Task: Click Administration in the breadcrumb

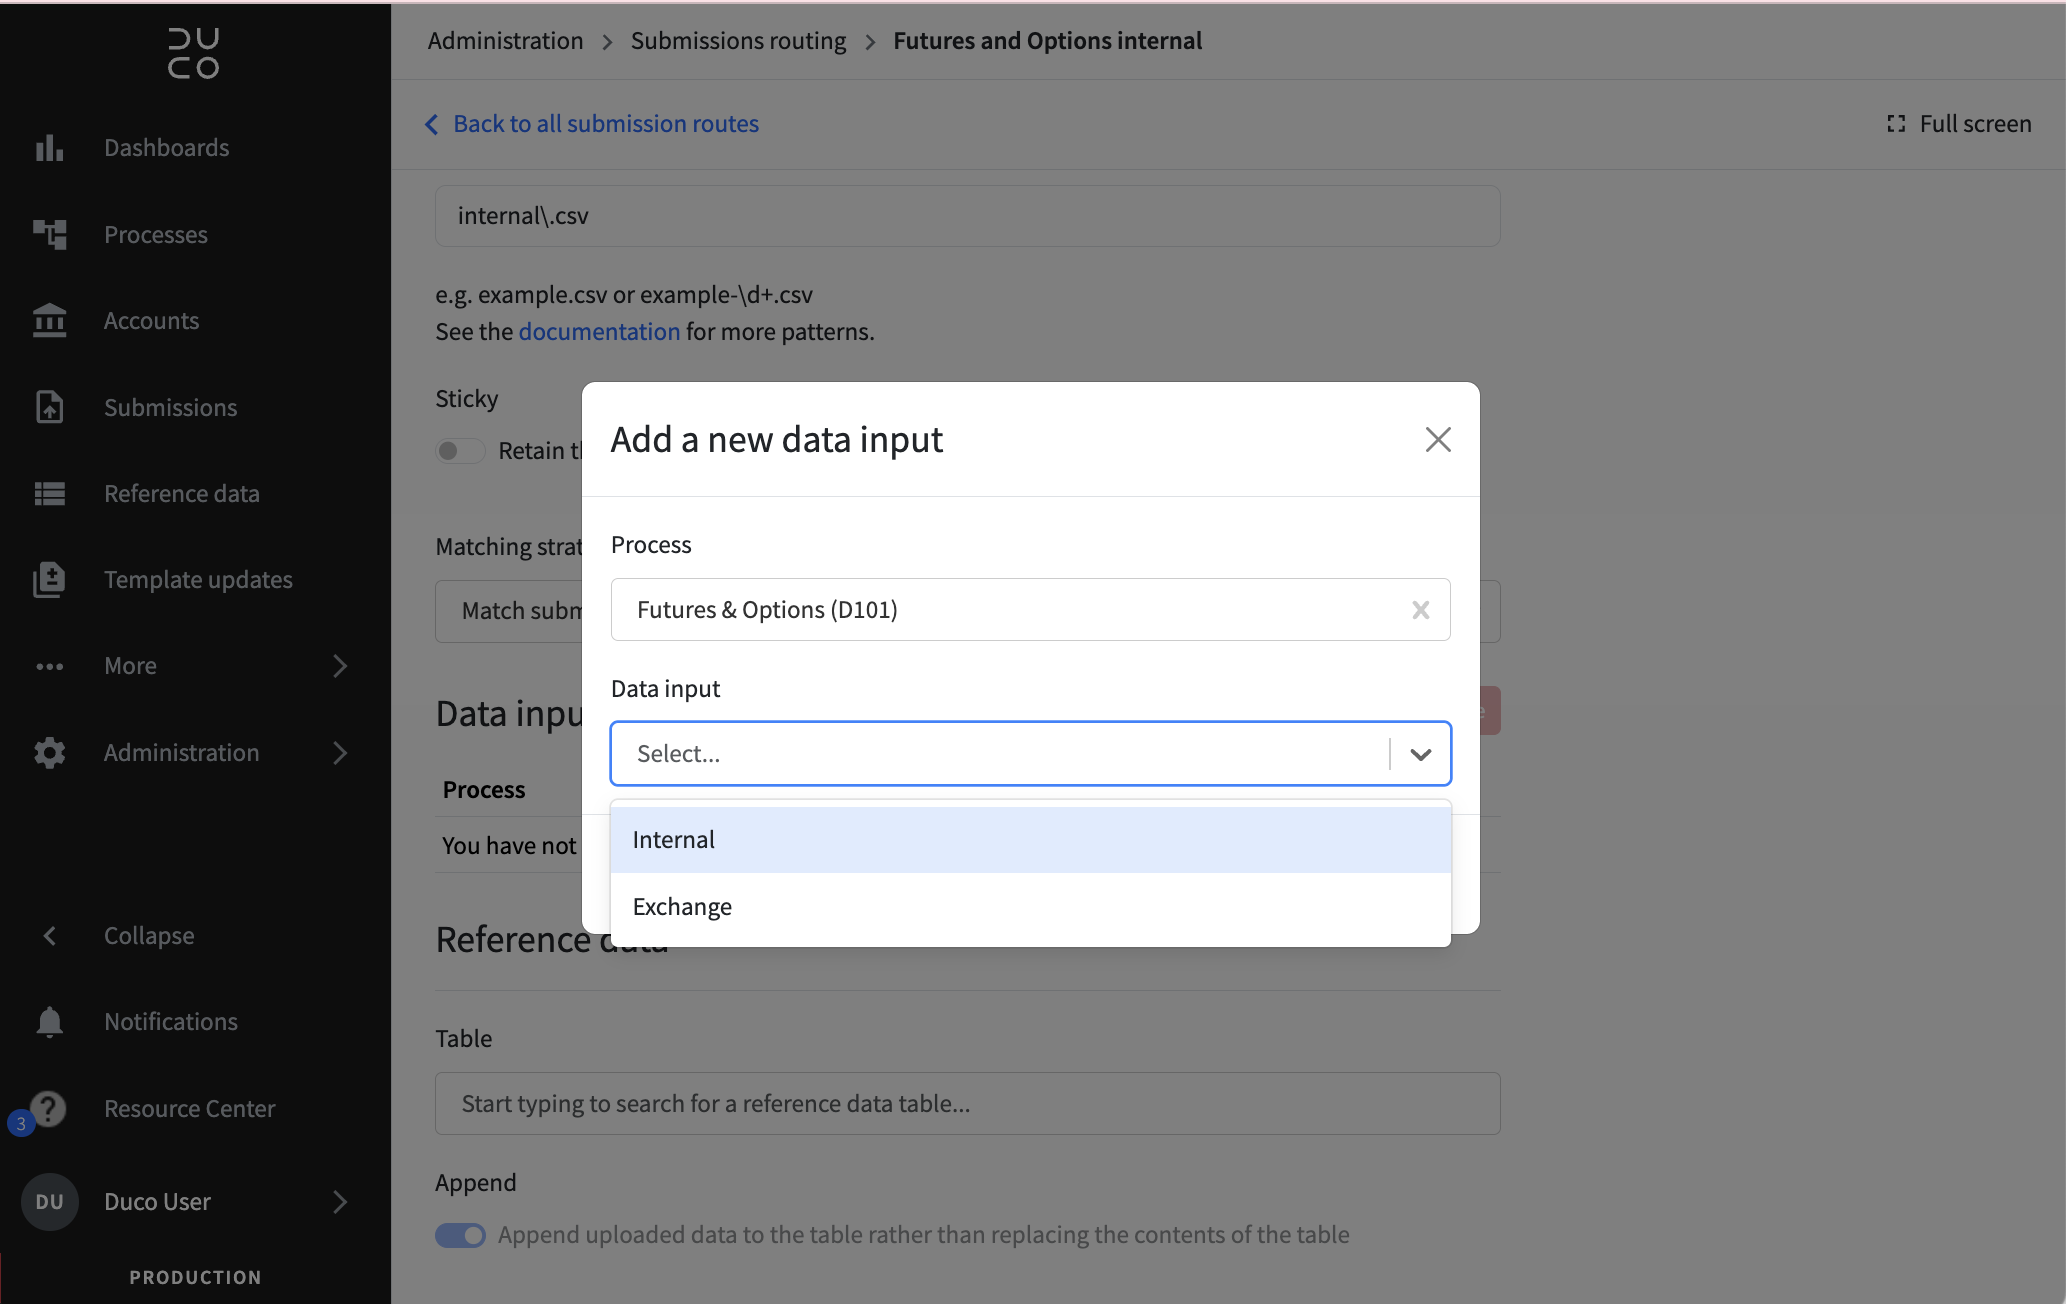Action: click(505, 41)
